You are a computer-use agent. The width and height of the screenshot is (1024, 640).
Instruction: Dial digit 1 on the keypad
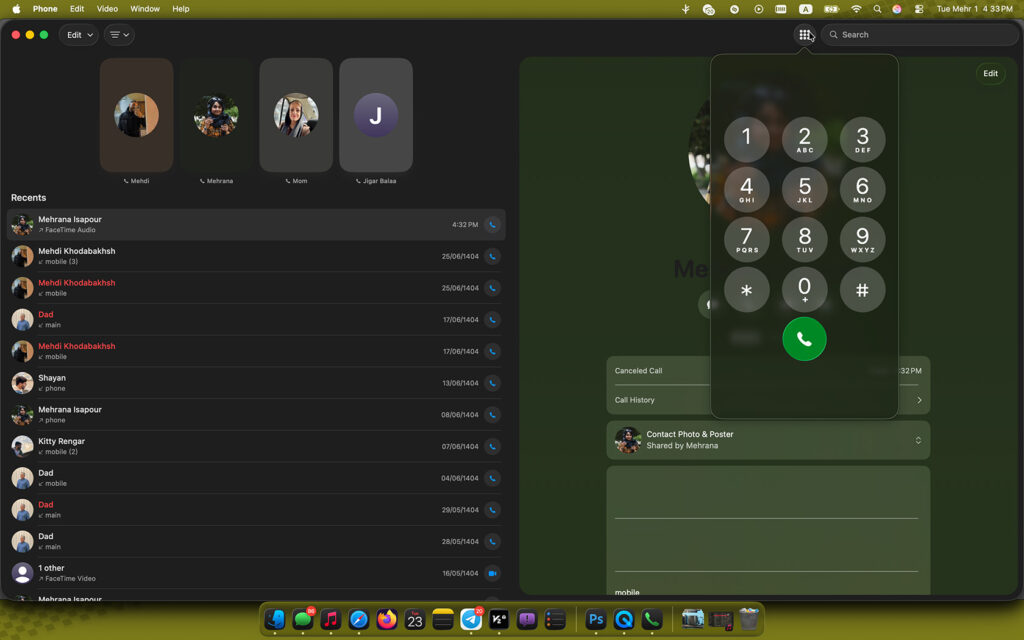click(746, 139)
